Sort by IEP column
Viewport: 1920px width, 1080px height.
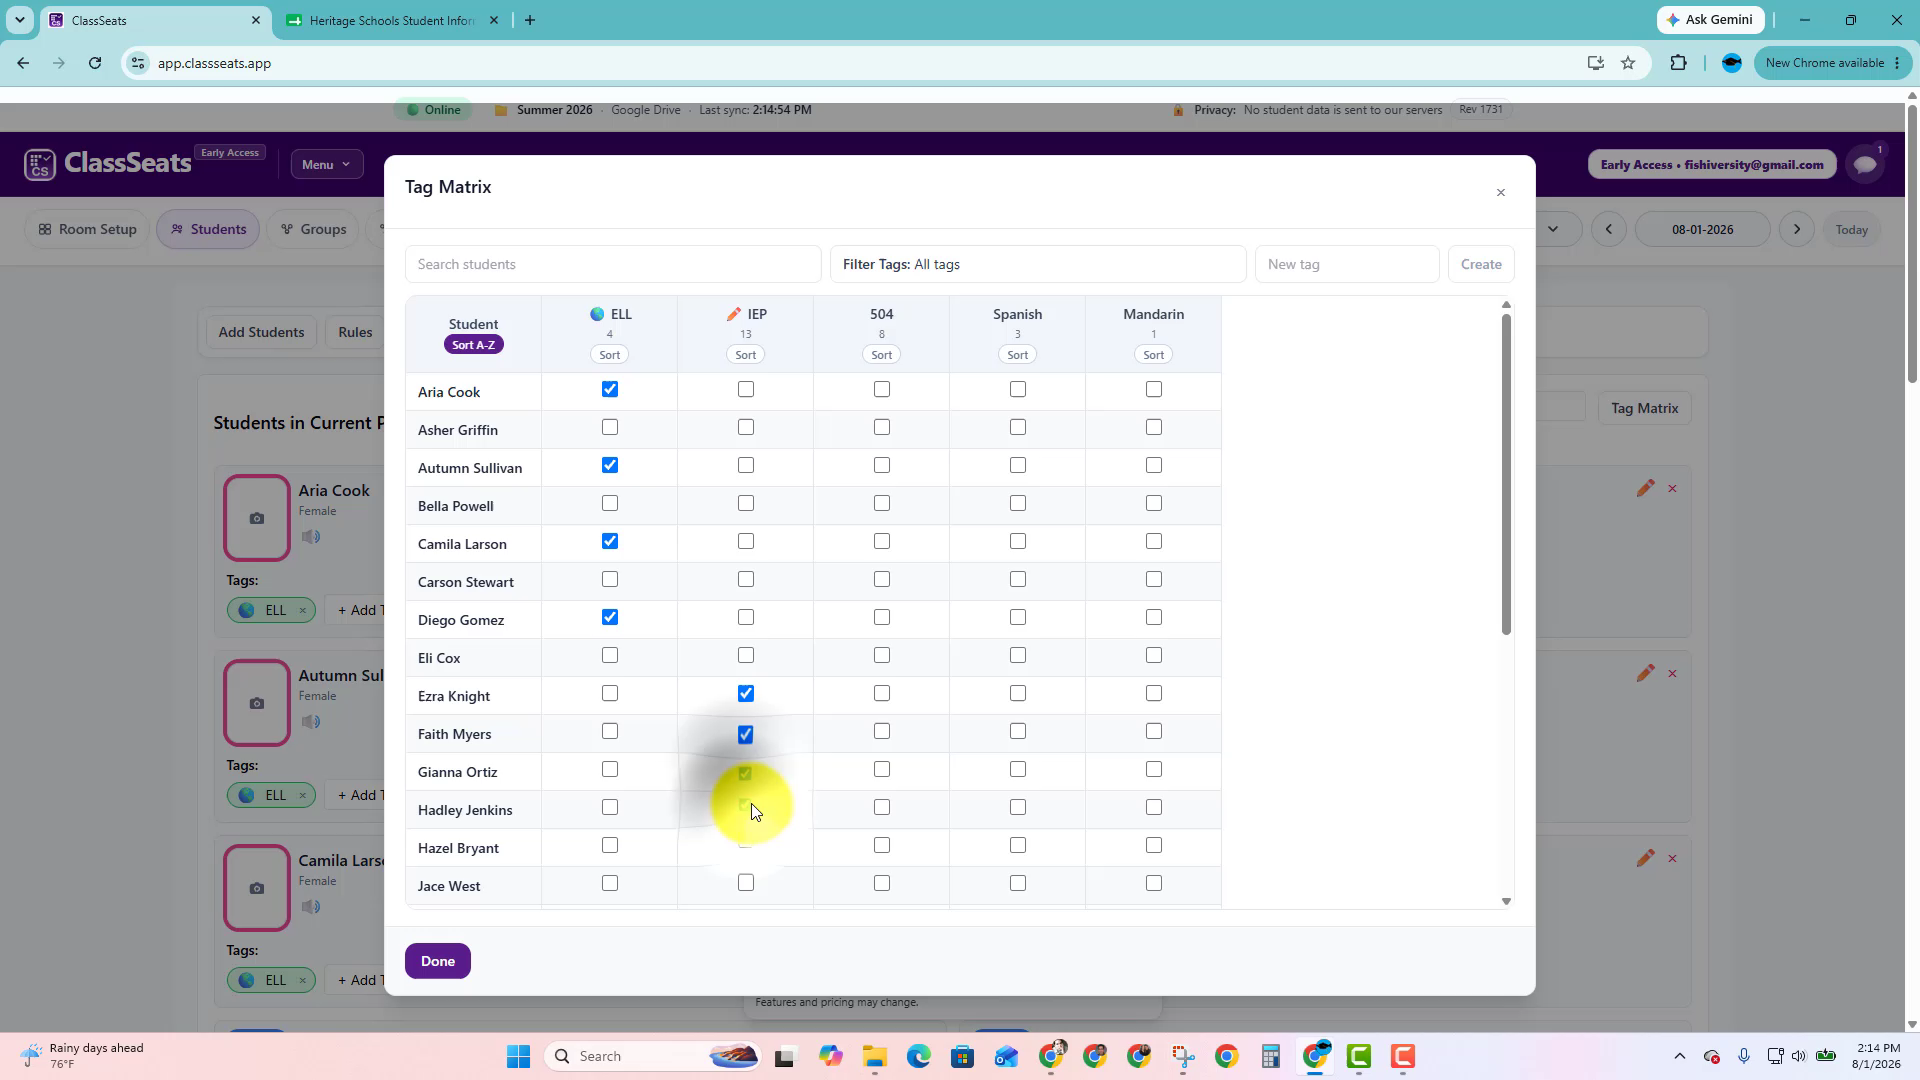click(746, 355)
